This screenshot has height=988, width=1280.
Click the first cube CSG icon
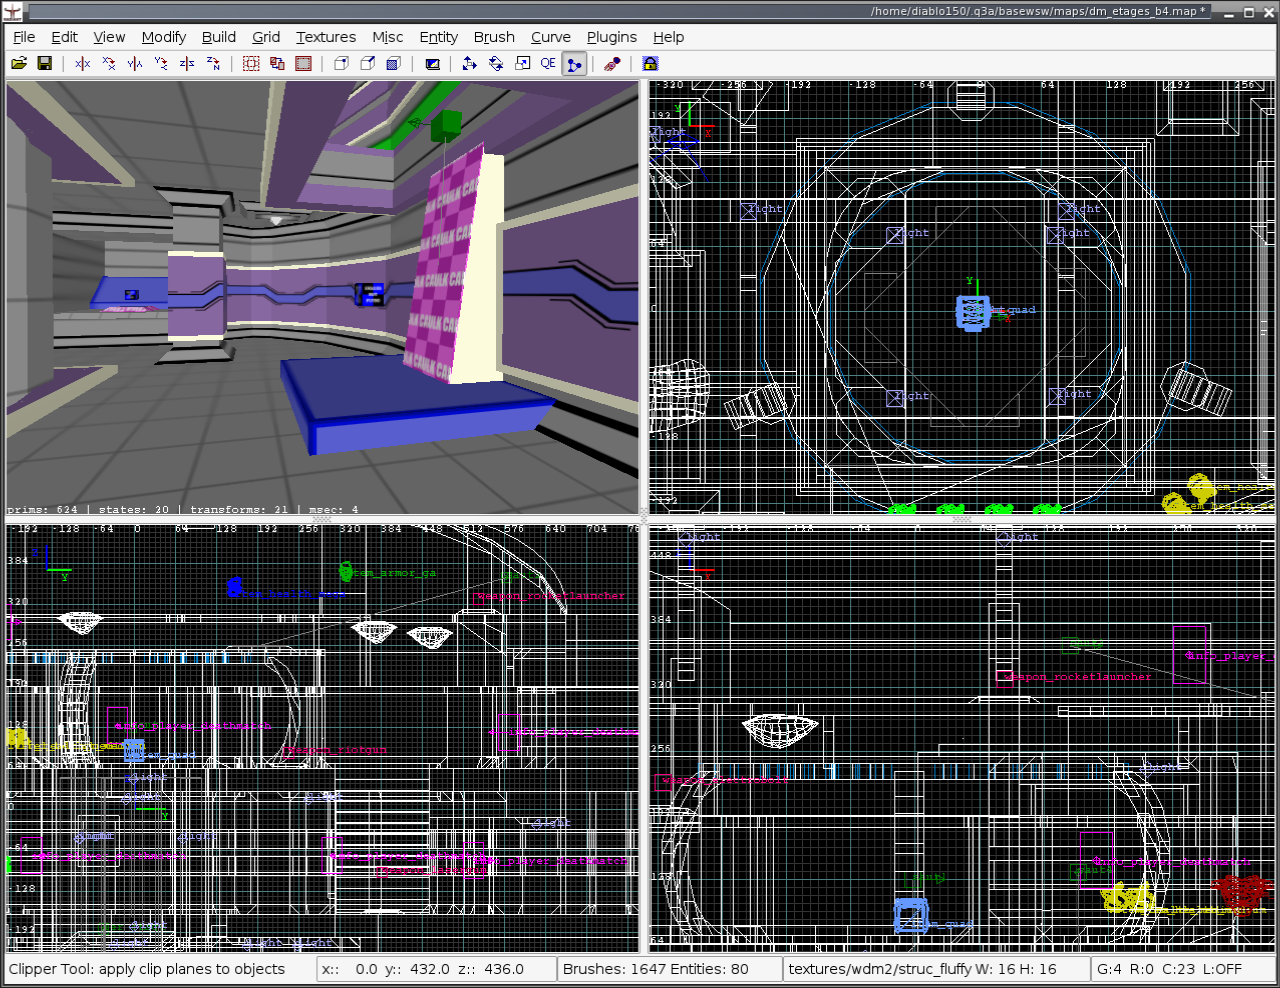pos(341,63)
